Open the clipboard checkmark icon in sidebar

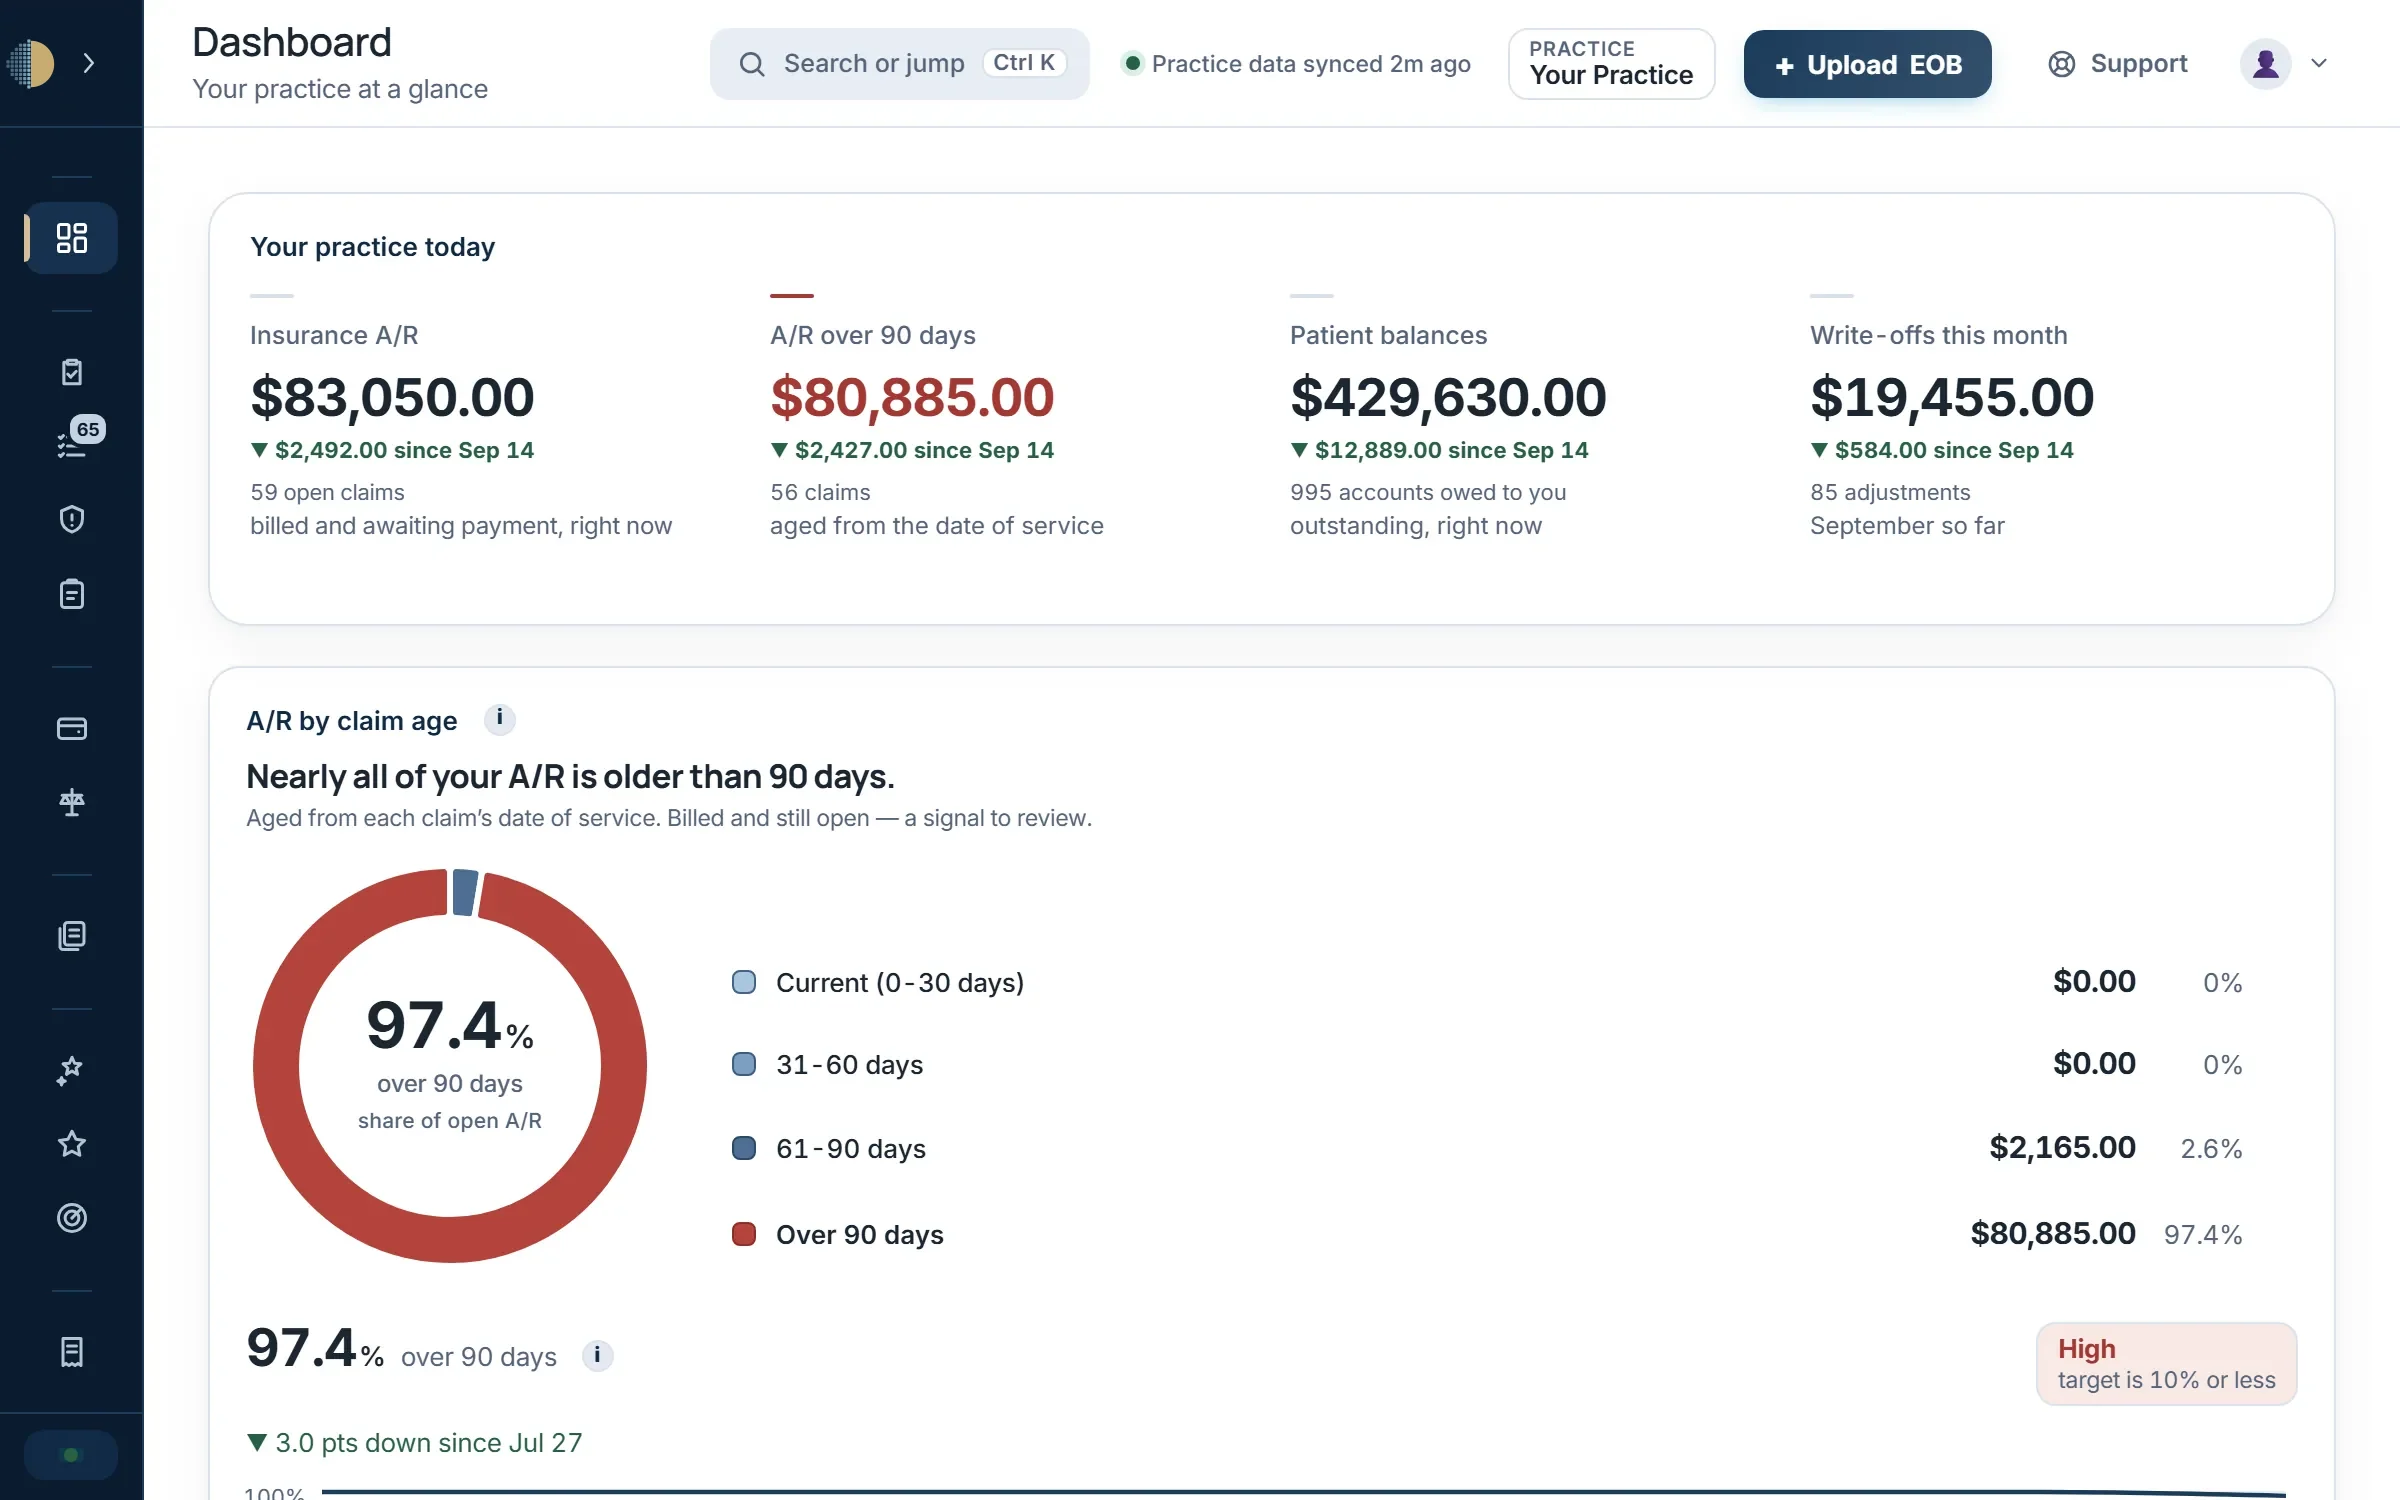click(71, 372)
